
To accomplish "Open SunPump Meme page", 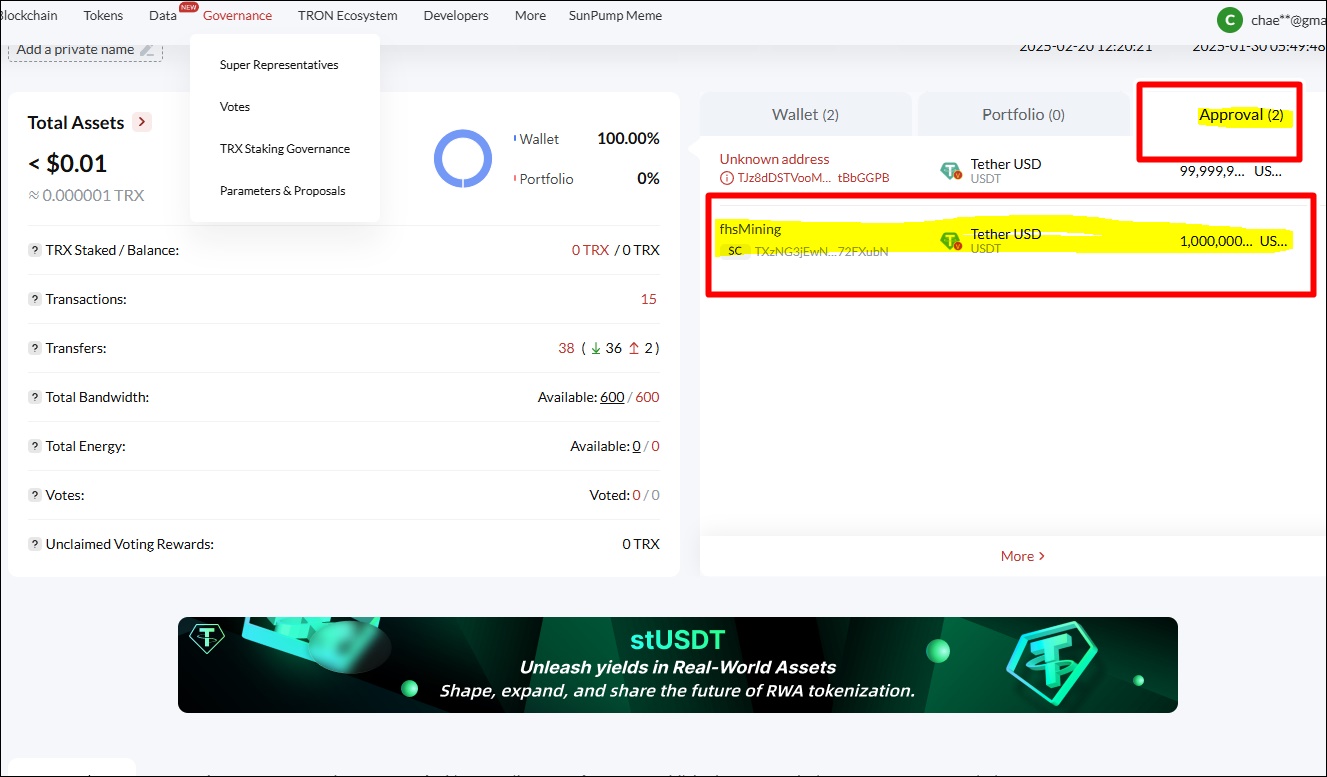I will (x=615, y=15).
